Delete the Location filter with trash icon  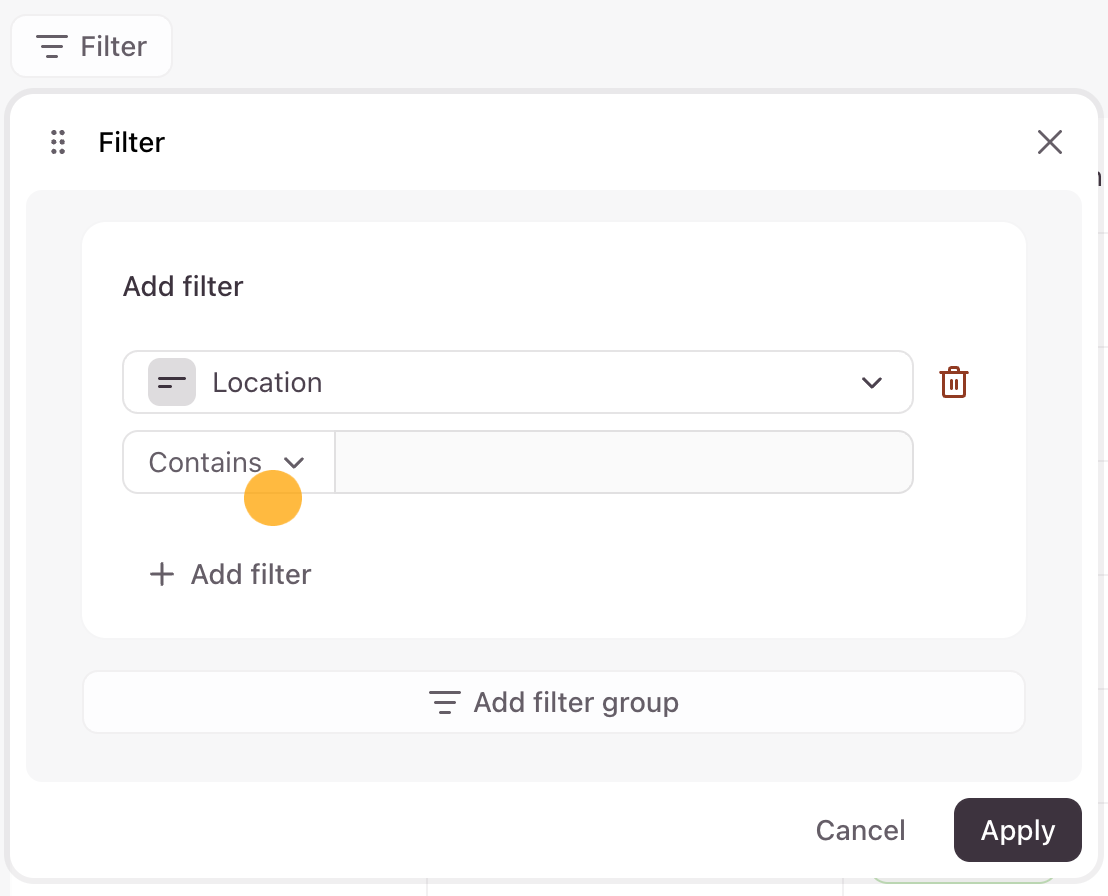tap(954, 382)
